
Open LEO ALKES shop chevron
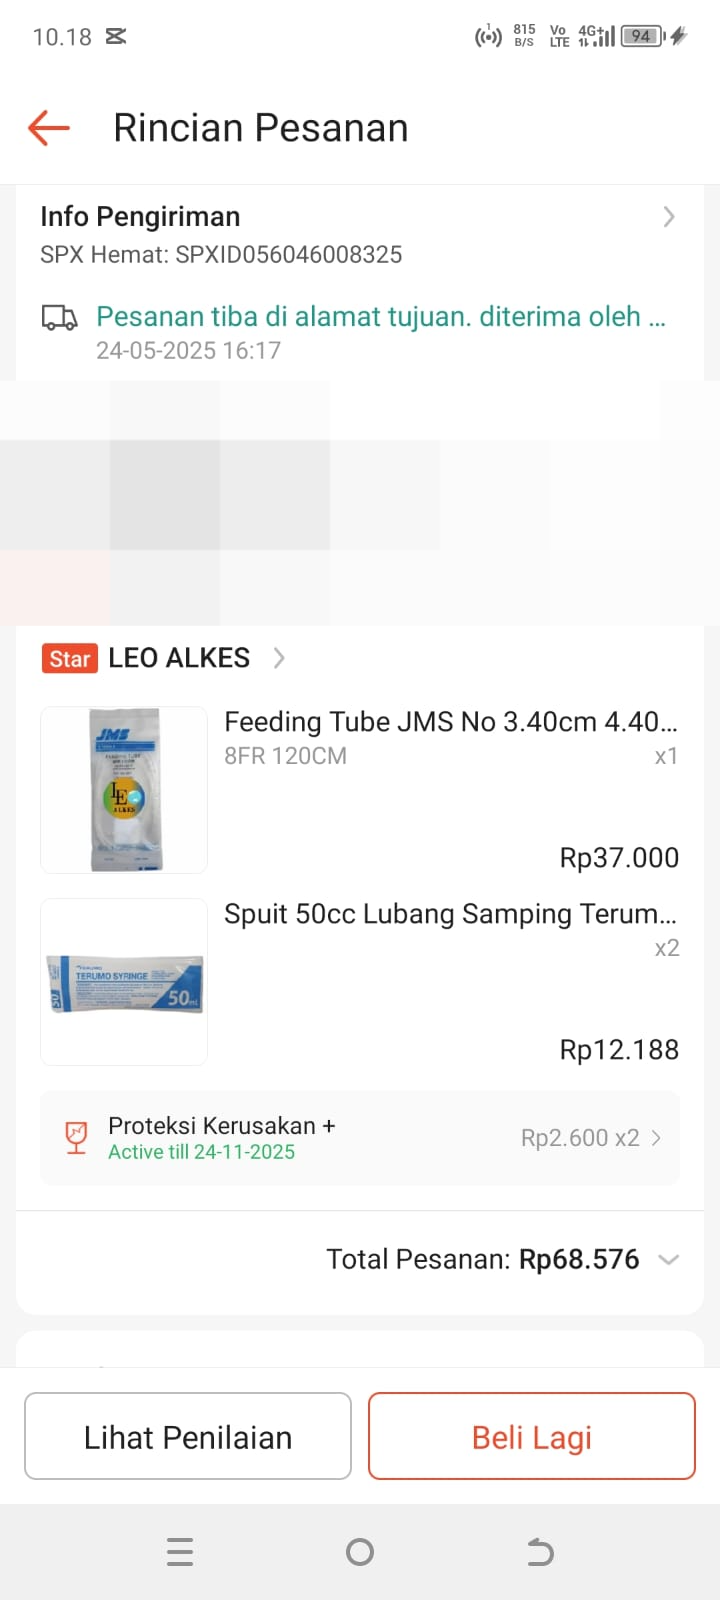tap(279, 658)
